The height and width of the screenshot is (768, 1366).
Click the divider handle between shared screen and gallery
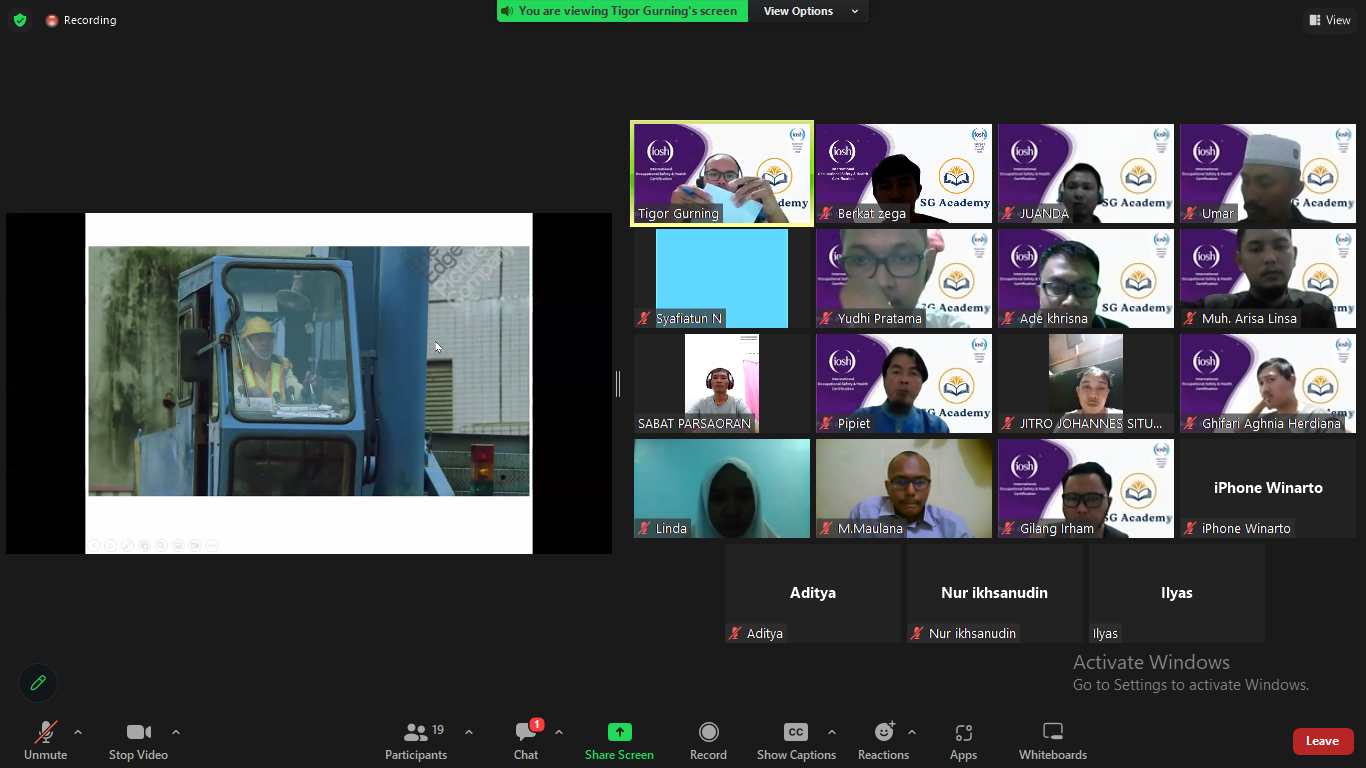[x=618, y=383]
